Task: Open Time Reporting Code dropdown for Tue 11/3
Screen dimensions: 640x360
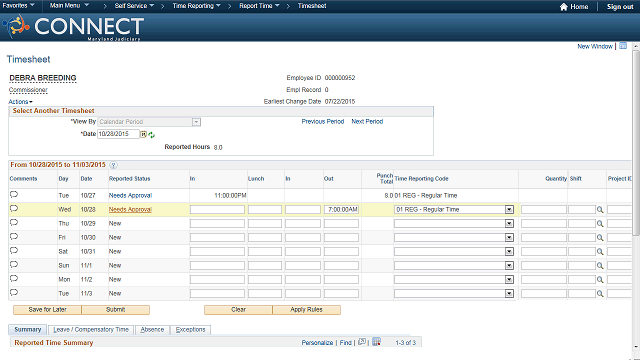Action: 509,293
